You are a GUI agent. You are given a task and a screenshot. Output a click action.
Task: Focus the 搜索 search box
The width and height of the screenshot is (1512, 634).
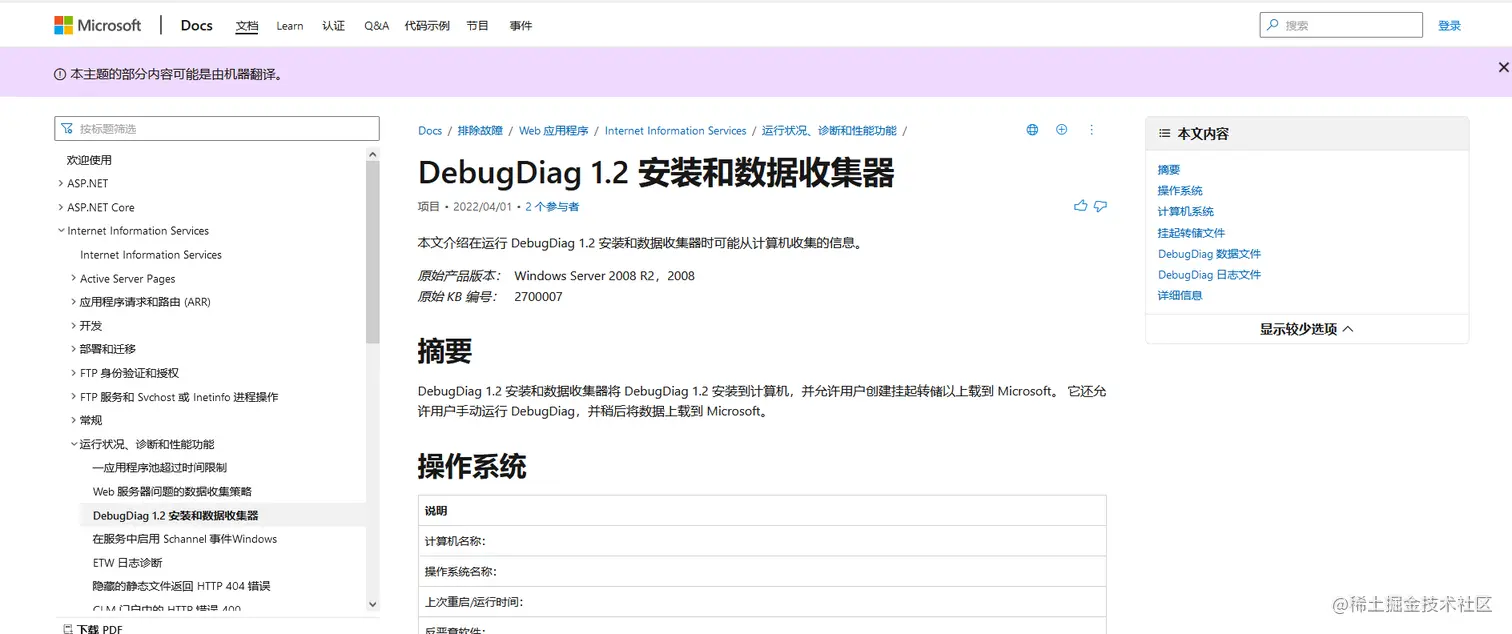tap(1340, 25)
